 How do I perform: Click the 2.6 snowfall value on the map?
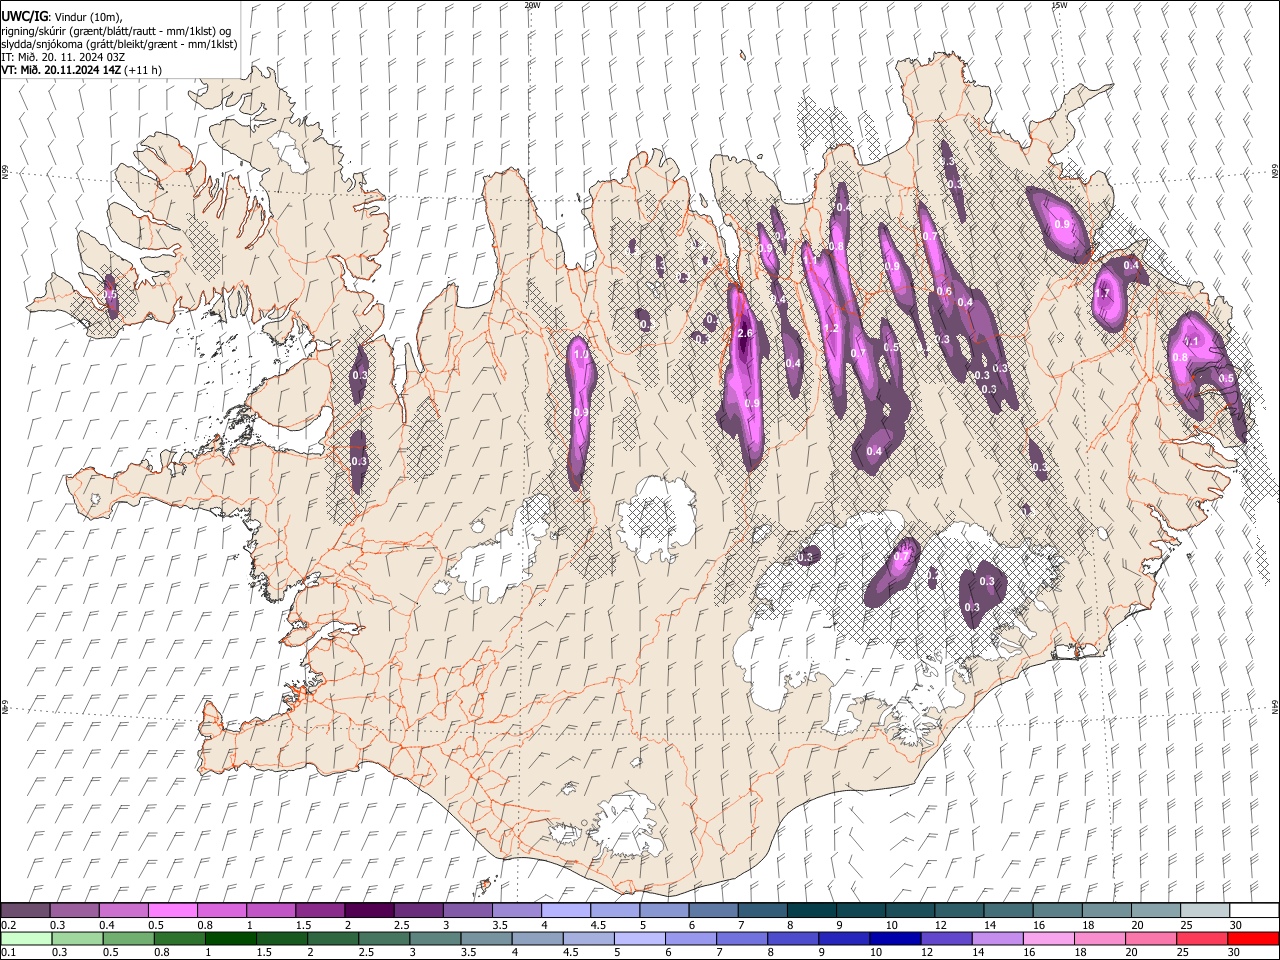click(744, 333)
